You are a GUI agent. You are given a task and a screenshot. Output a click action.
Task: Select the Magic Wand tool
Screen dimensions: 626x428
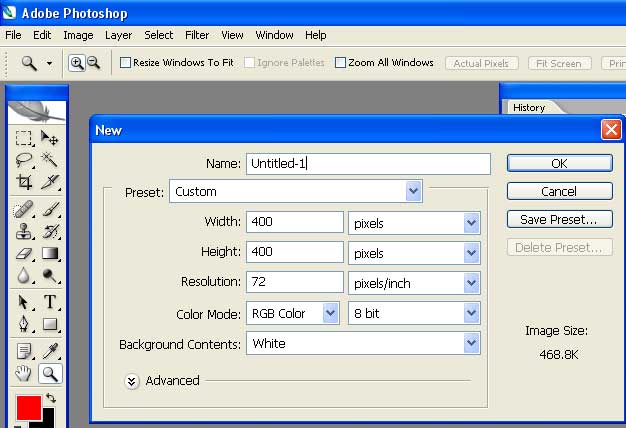(50, 160)
